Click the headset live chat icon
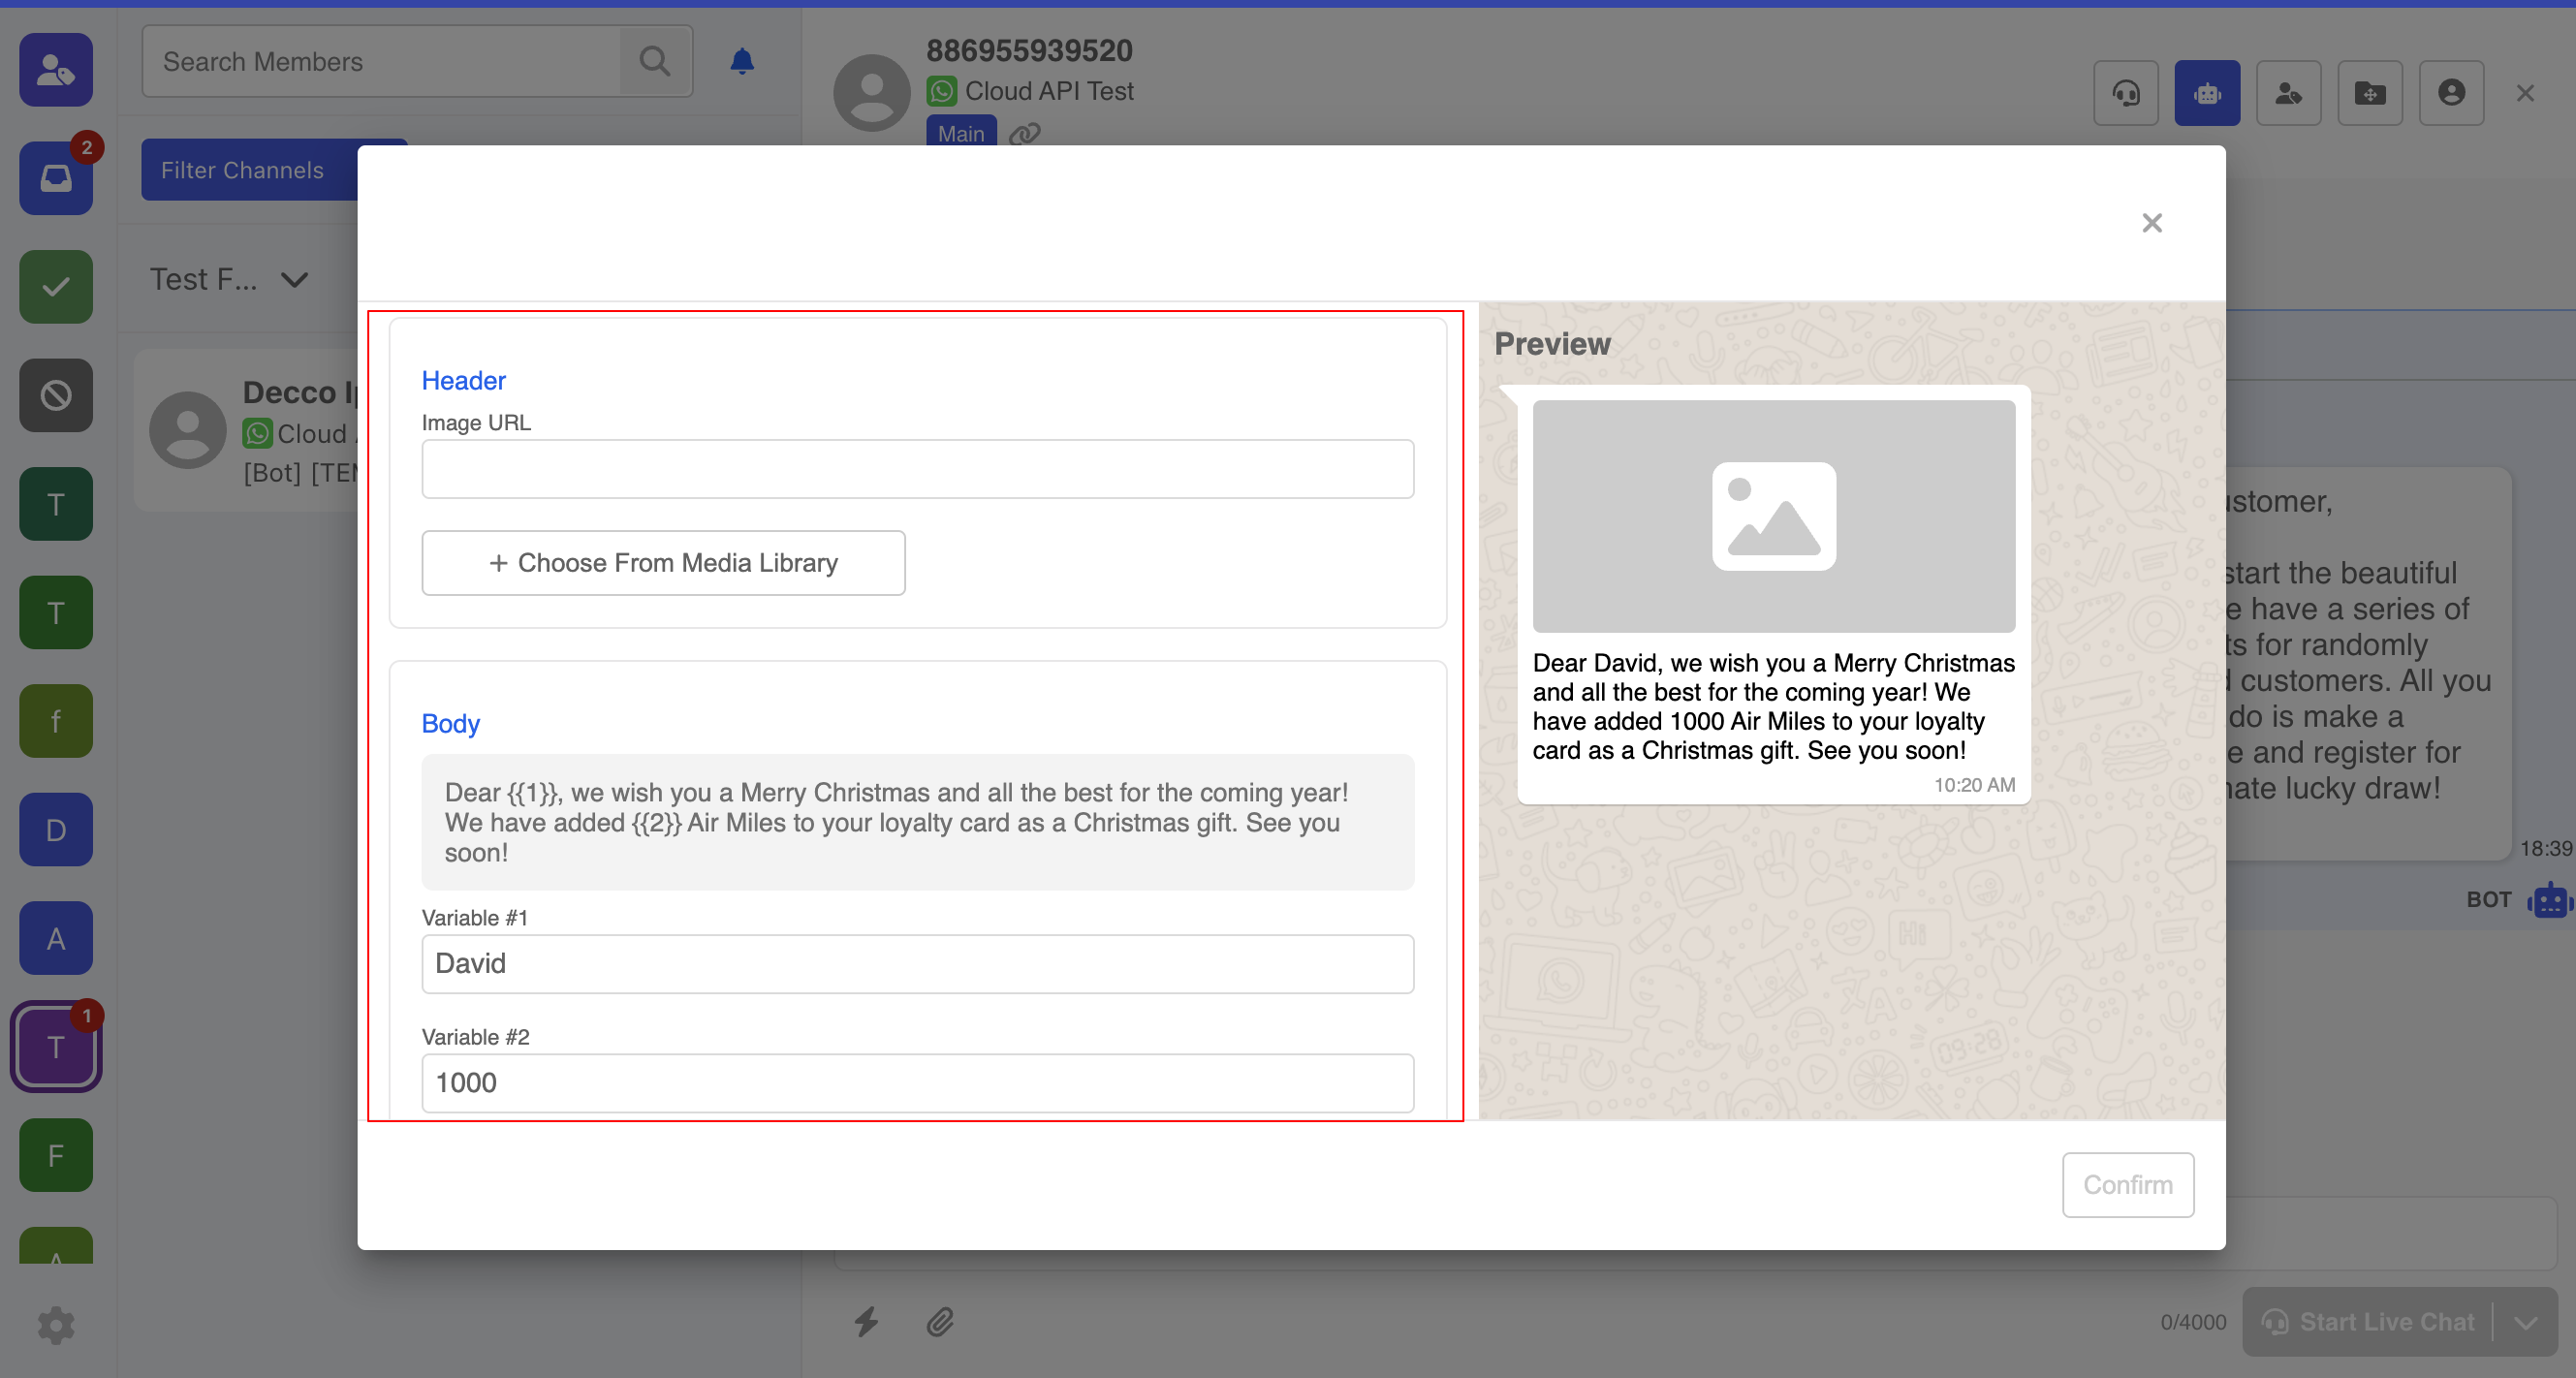This screenshot has height=1378, width=2576. (x=2125, y=93)
